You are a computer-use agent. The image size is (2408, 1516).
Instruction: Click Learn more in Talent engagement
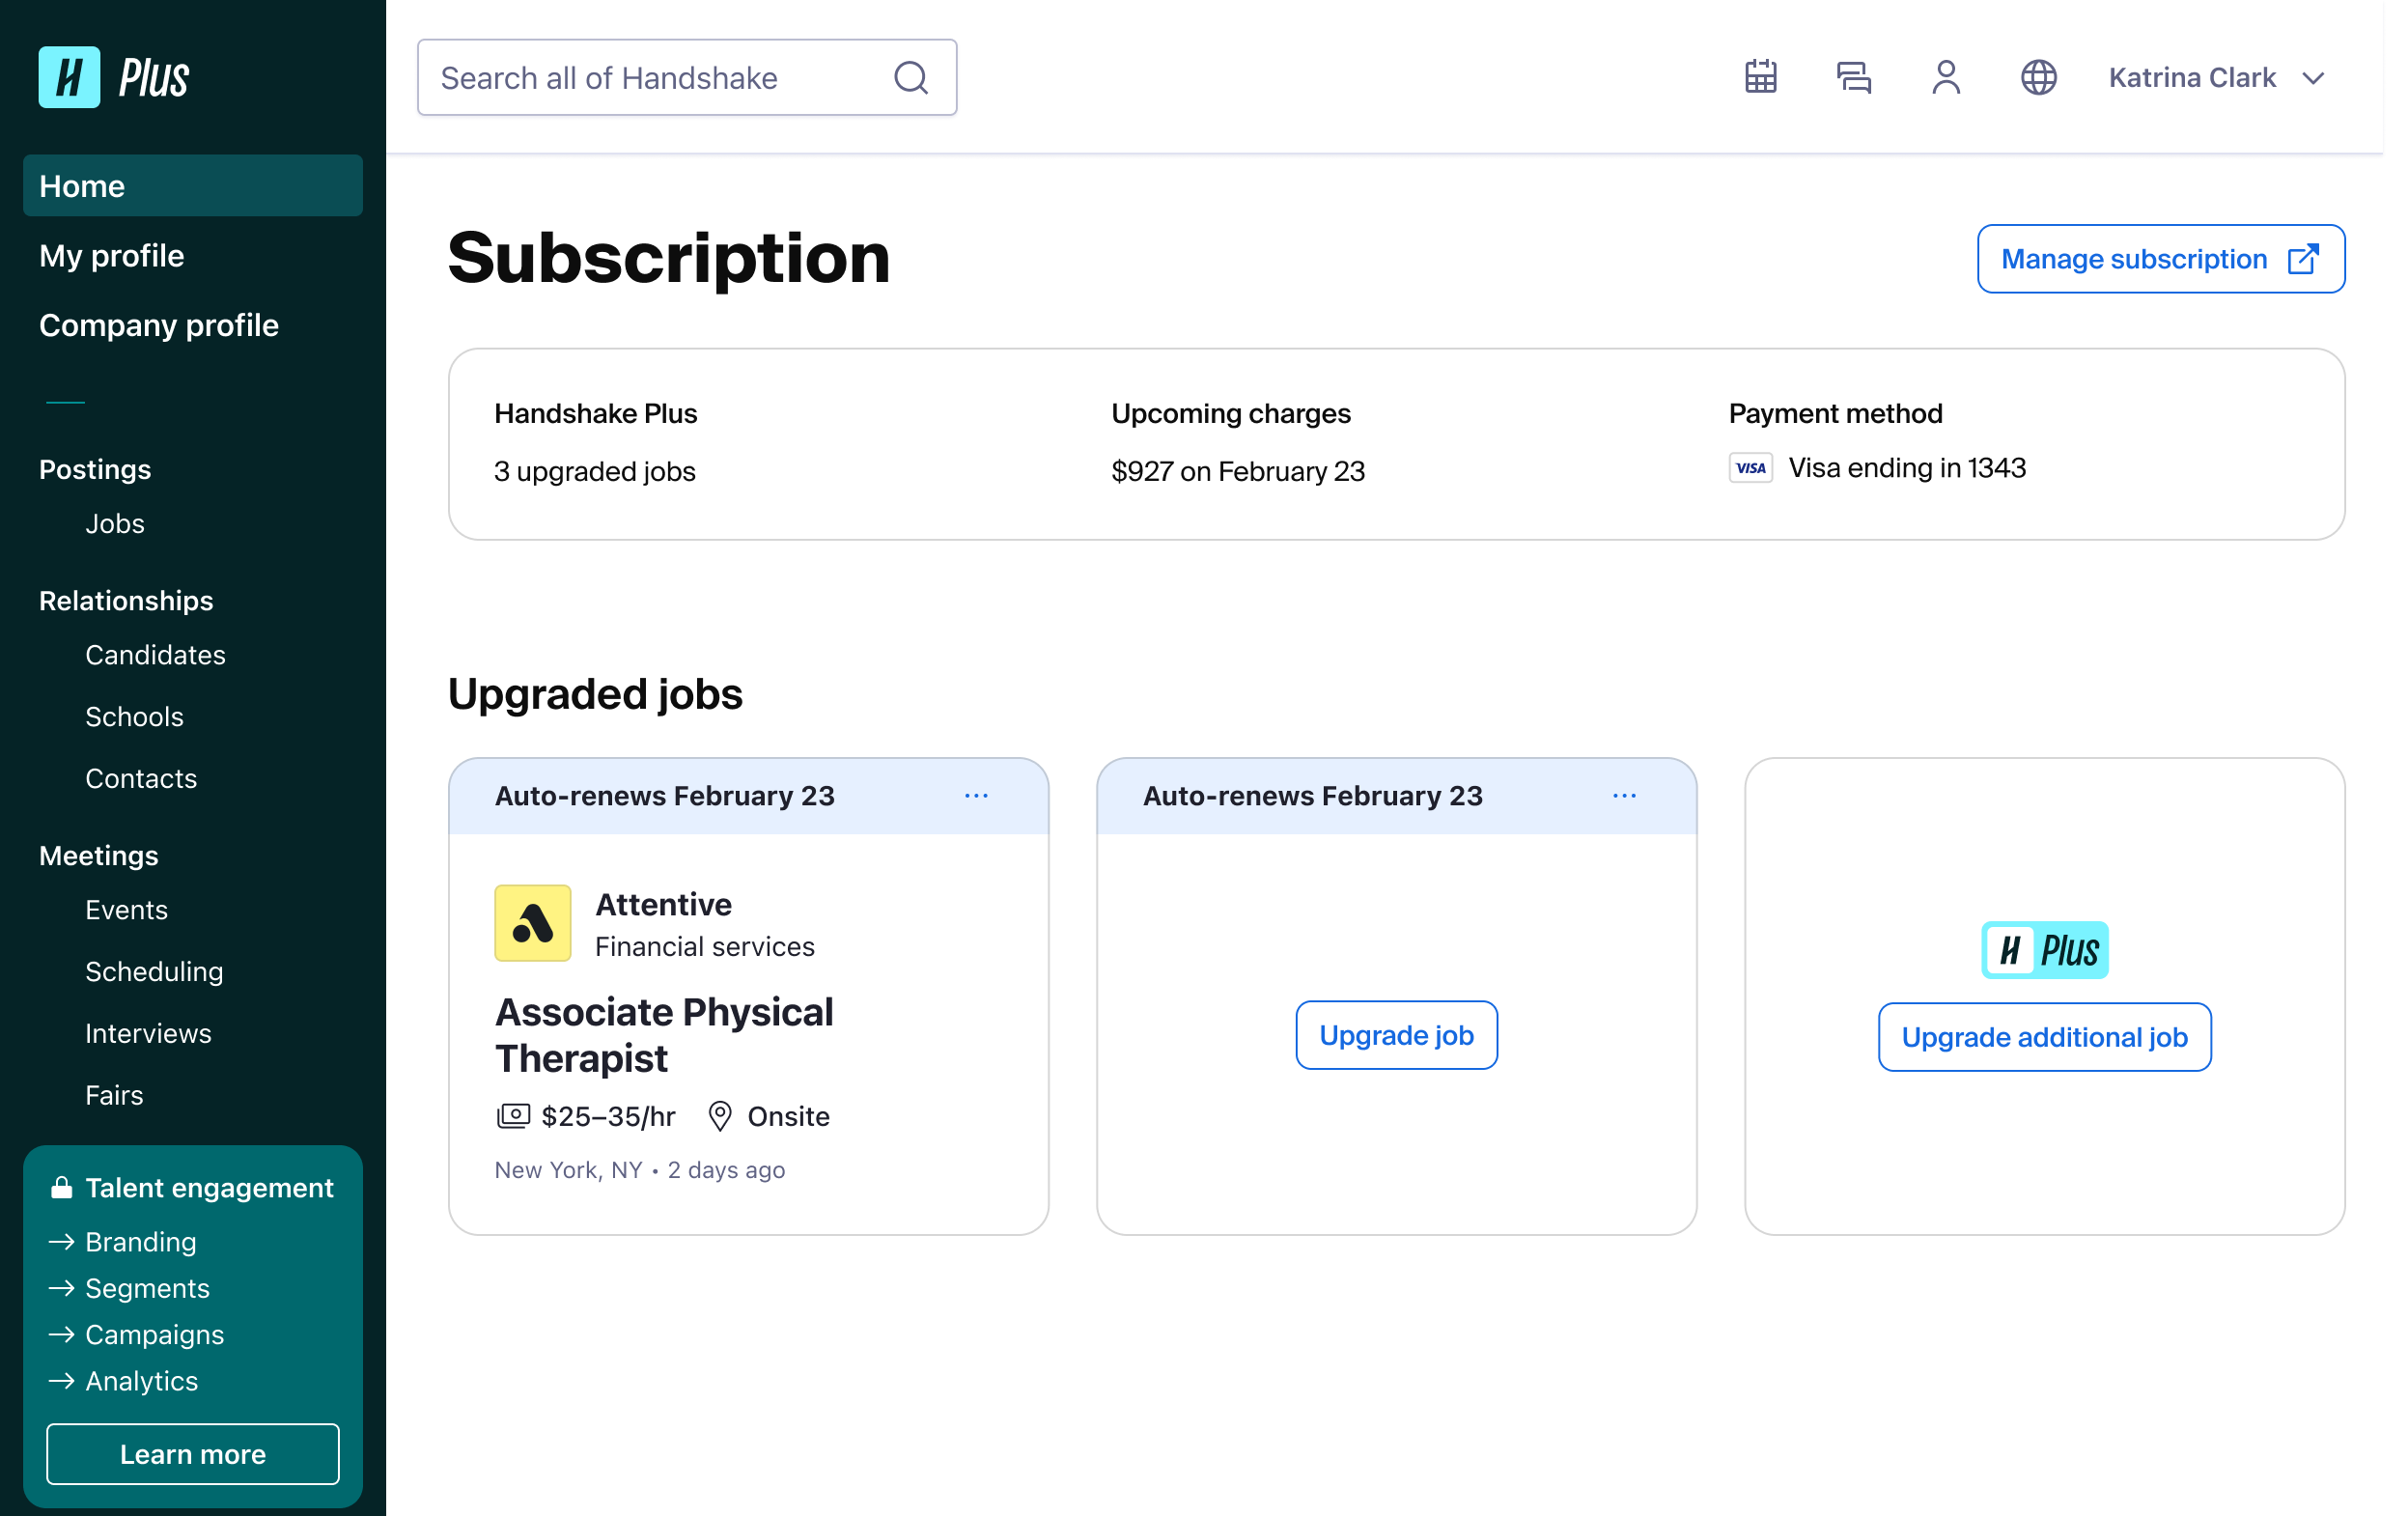(193, 1454)
